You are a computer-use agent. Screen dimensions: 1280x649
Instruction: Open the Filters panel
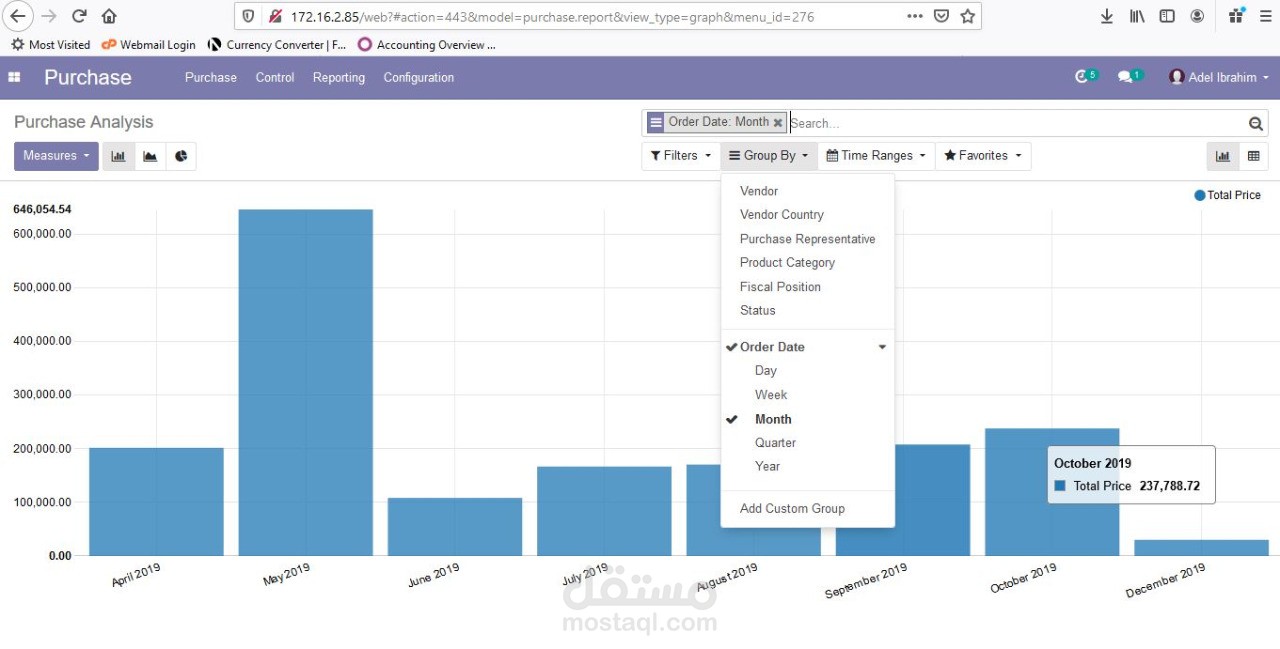[x=680, y=156]
